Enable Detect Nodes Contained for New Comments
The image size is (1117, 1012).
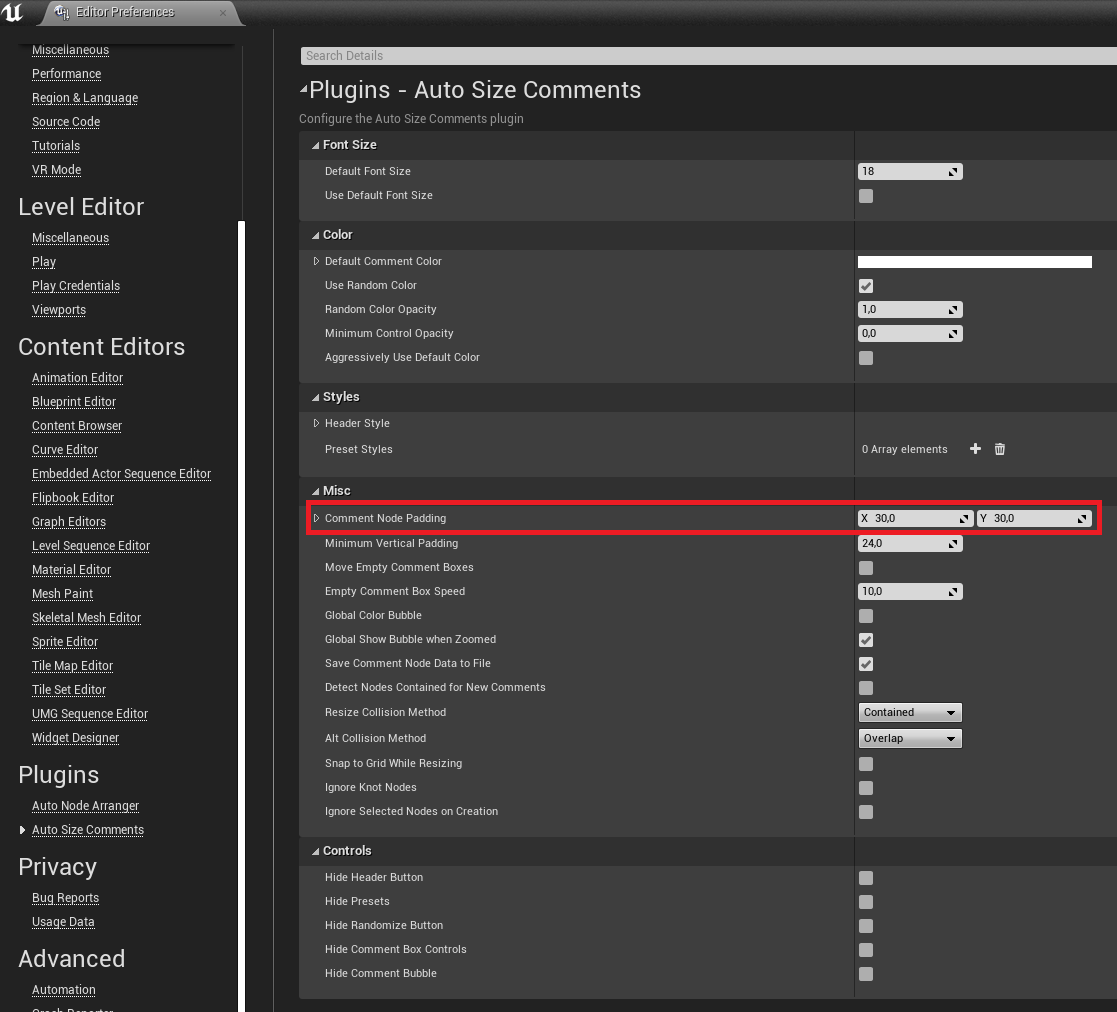[x=866, y=688]
